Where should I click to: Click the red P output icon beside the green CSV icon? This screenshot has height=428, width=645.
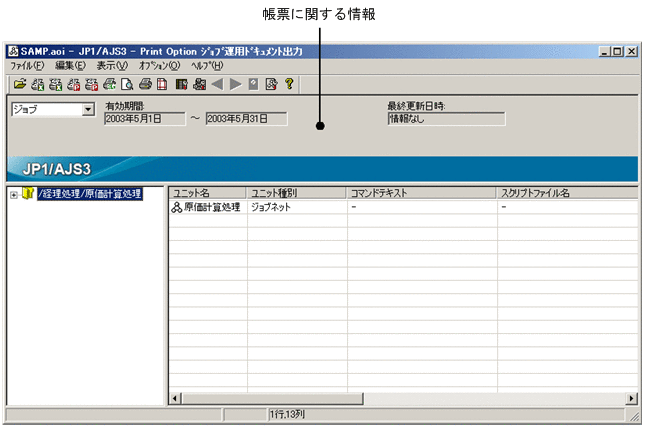[91, 84]
